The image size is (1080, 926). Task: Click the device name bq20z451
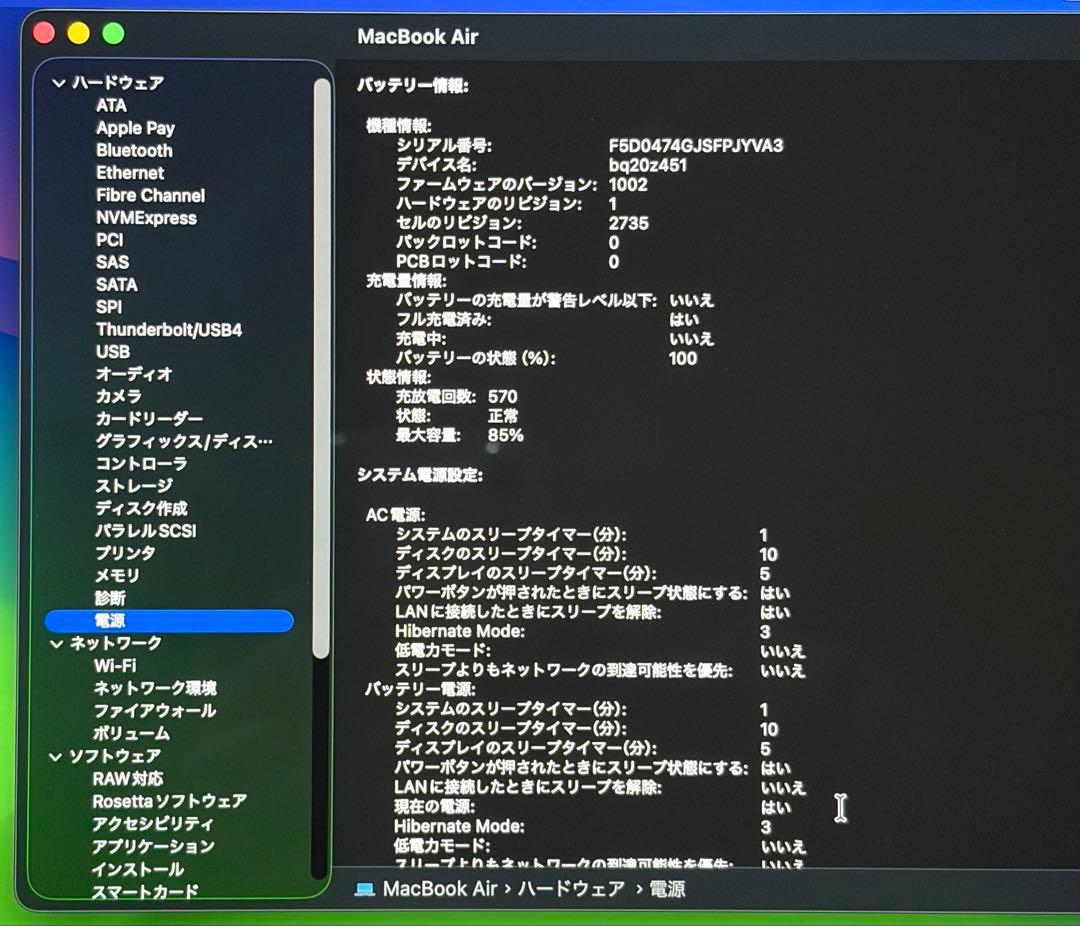tap(647, 165)
